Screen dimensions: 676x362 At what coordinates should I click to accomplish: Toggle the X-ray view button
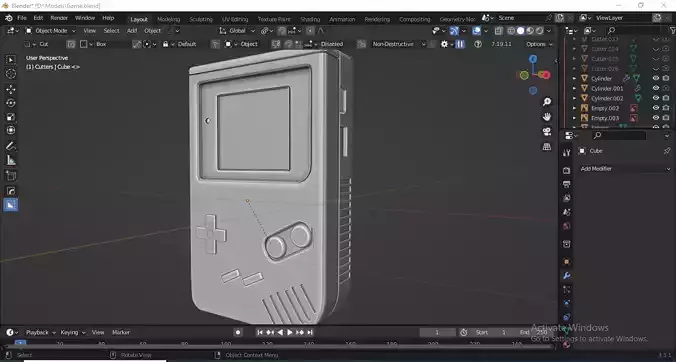[498, 31]
